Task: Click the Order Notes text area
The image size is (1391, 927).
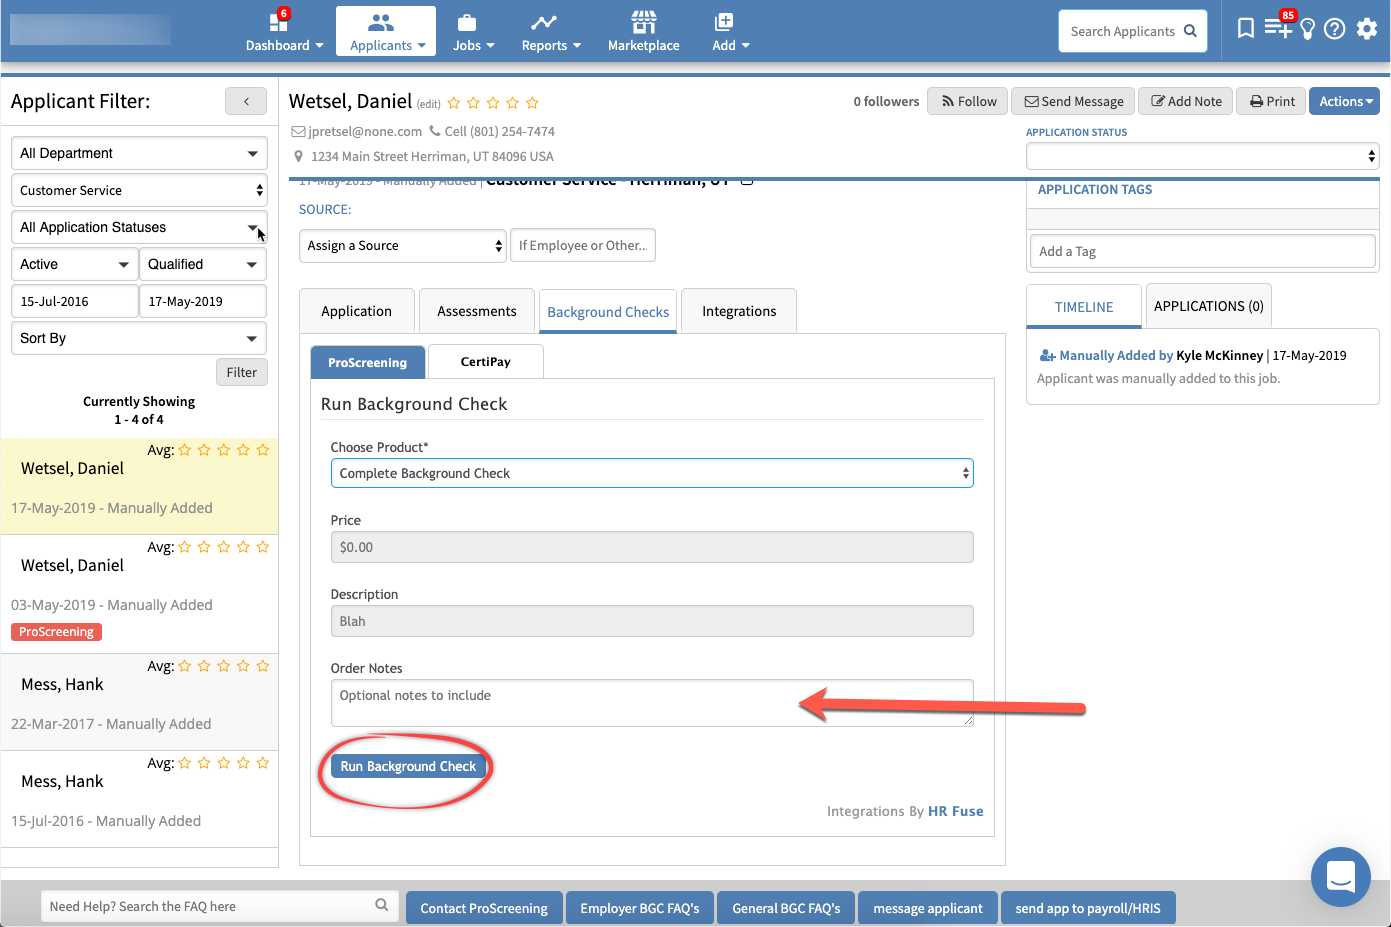Action: (651, 703)
